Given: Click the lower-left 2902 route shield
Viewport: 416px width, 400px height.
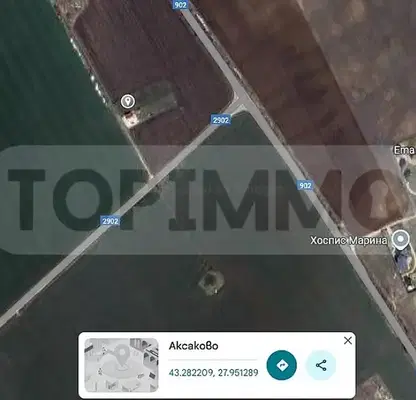Looking at the screenshot, I should tap(110, 221).
